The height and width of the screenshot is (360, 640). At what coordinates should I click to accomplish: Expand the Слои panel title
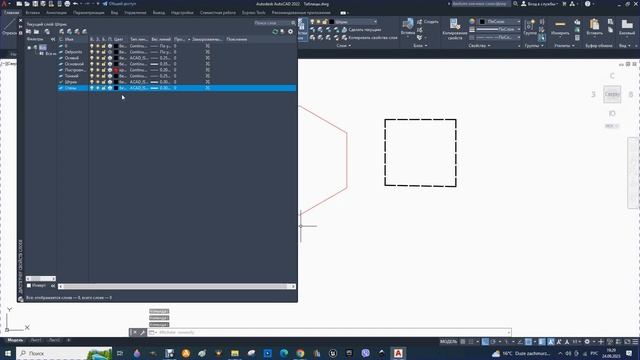click(x=343, y=46)
